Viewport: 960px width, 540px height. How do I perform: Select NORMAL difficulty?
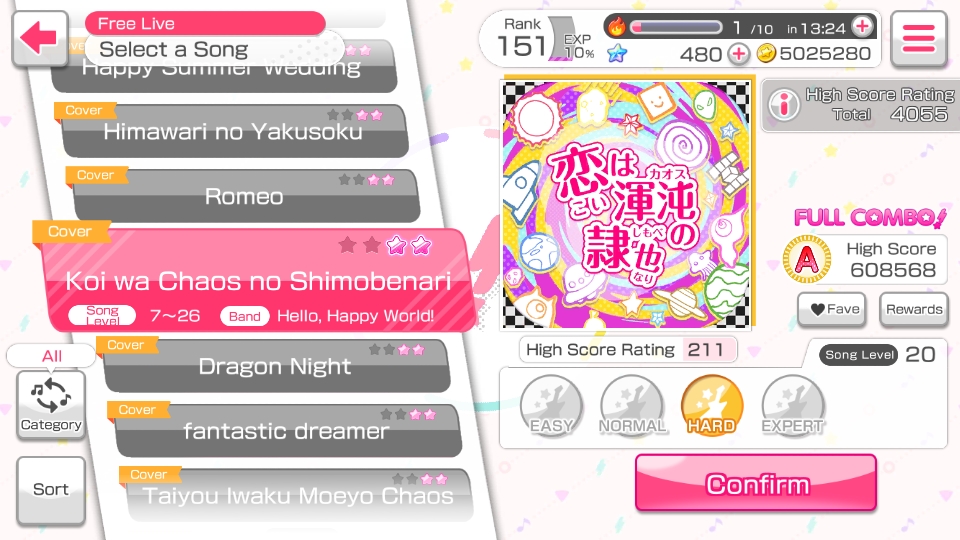(x=632, y=405)
